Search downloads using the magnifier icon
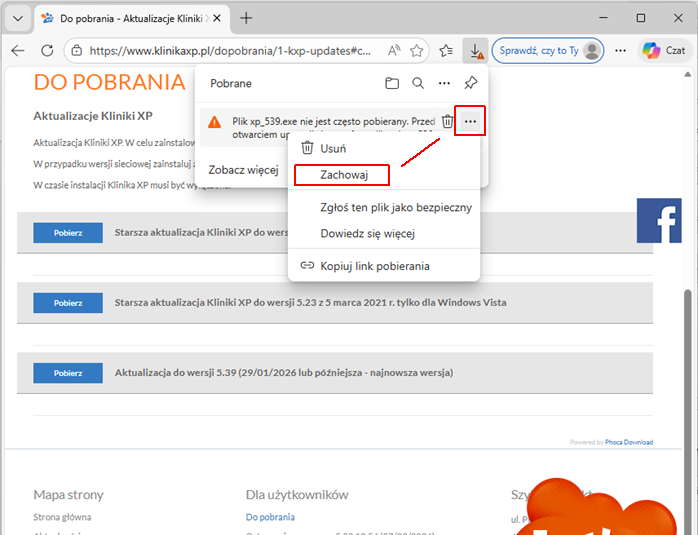 (418, 83)
